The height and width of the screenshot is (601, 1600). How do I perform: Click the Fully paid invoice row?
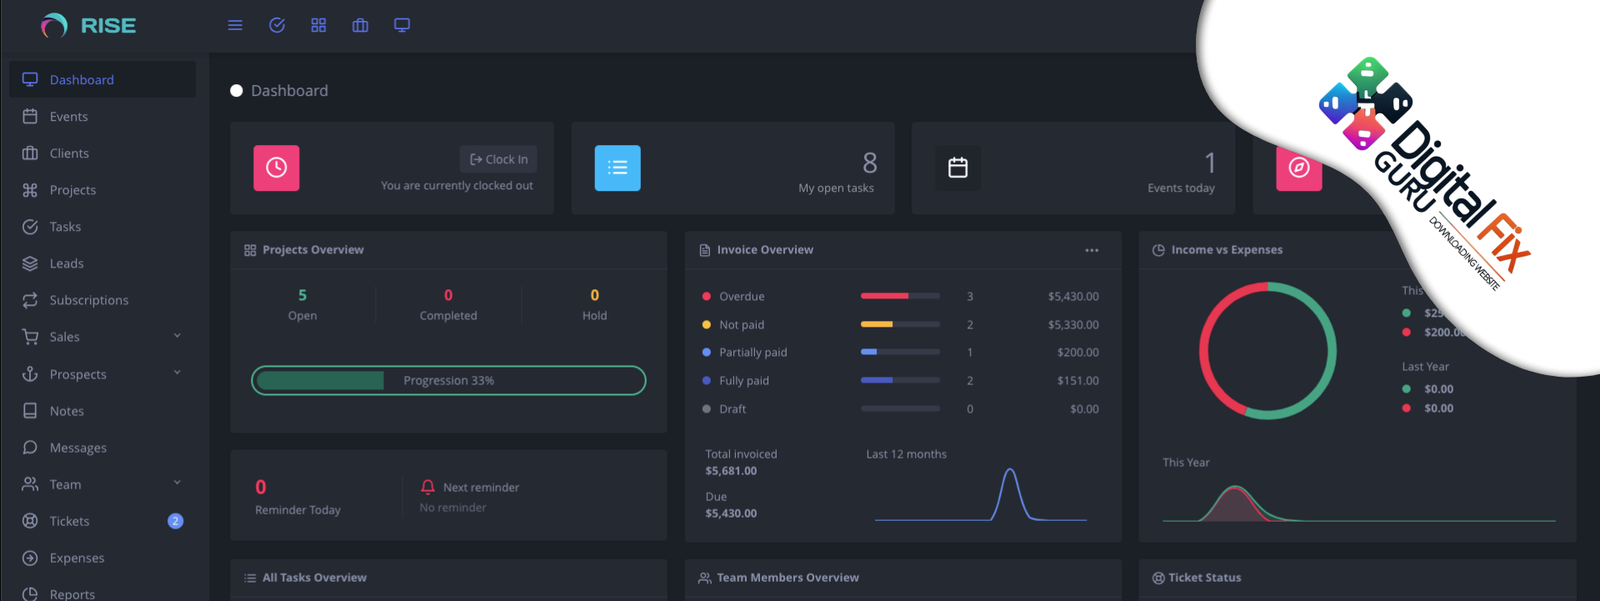point(900,380)
